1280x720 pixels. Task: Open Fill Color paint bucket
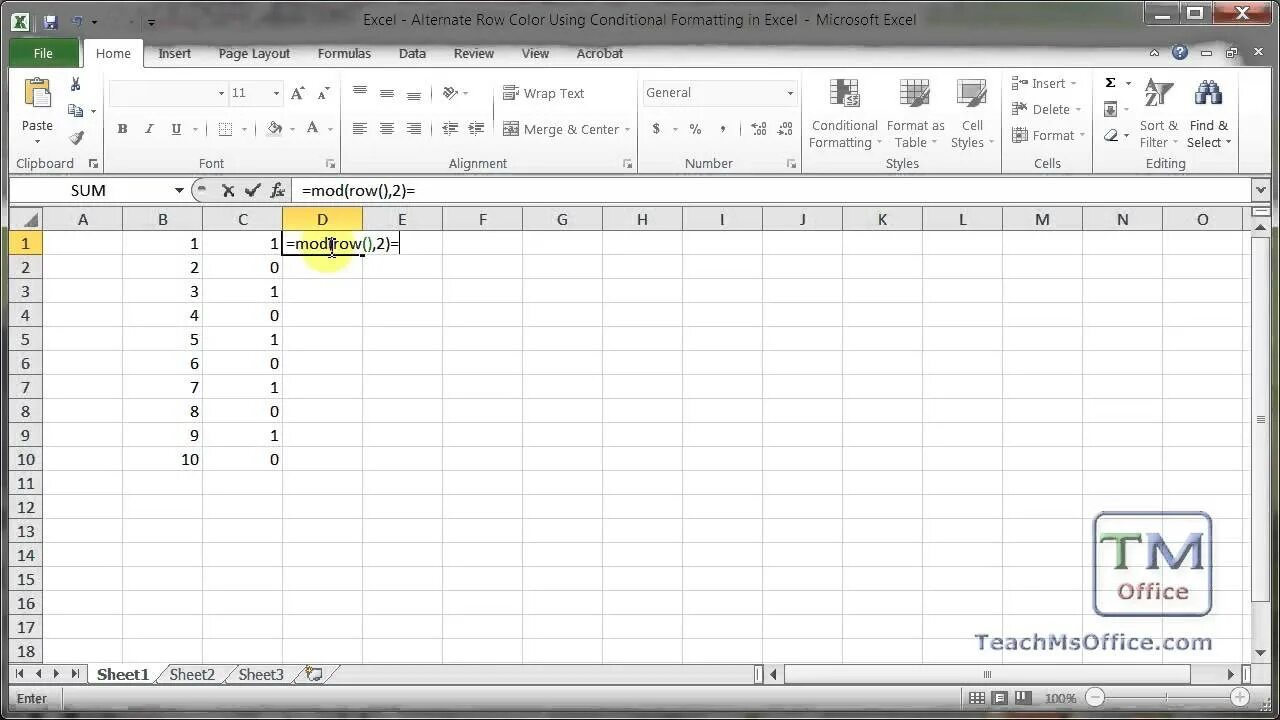(275, 129)
